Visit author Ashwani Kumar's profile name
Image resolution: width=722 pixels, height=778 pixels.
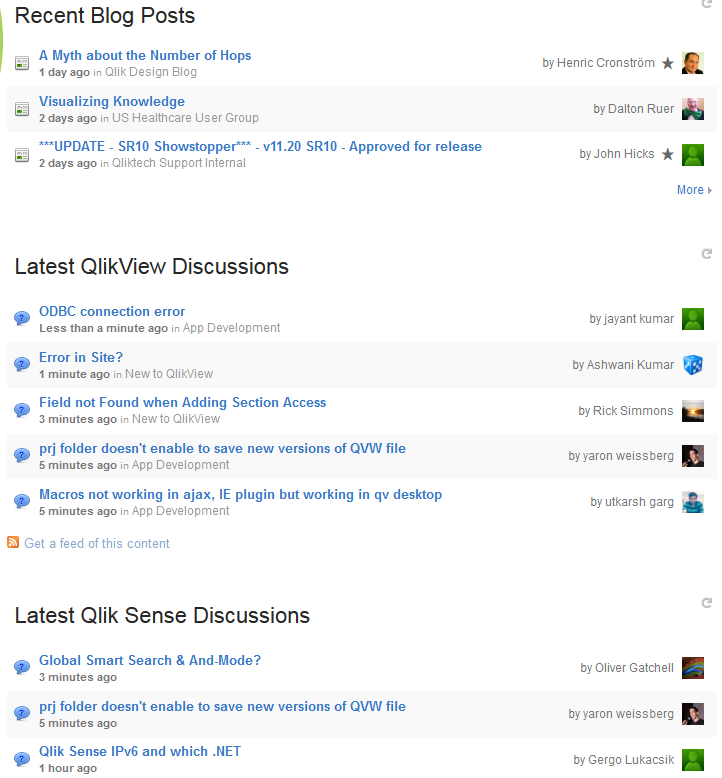pyautogui.click(x=630, y=365)
